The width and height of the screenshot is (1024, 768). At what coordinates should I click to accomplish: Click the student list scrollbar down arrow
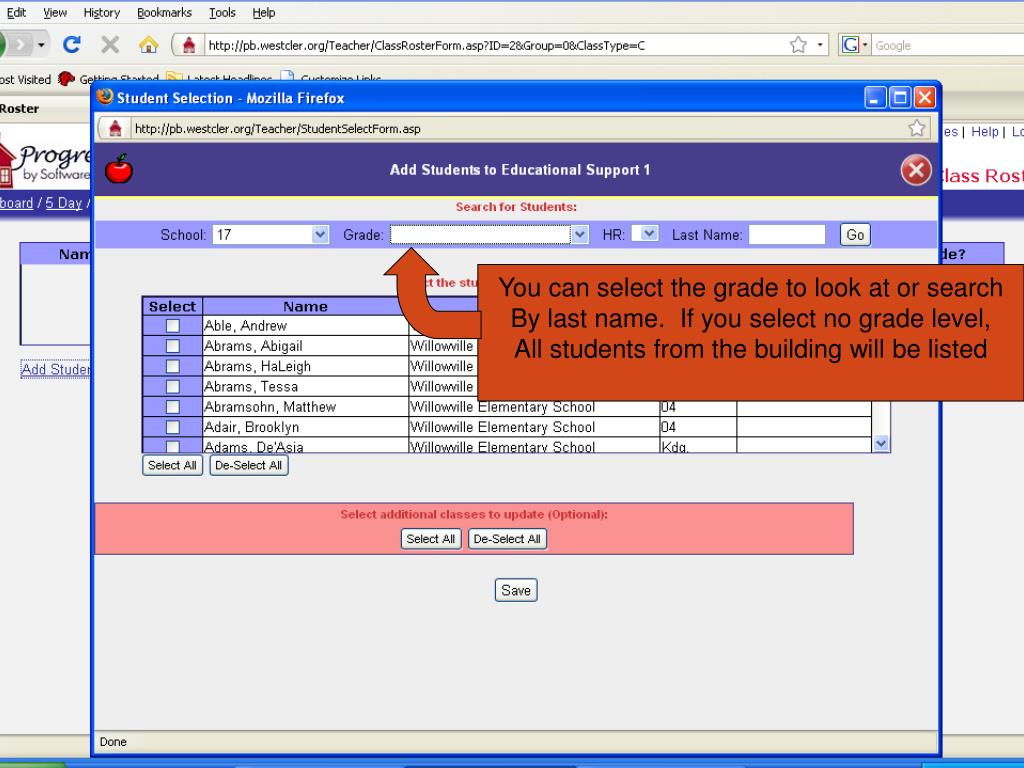coord(881,443)
